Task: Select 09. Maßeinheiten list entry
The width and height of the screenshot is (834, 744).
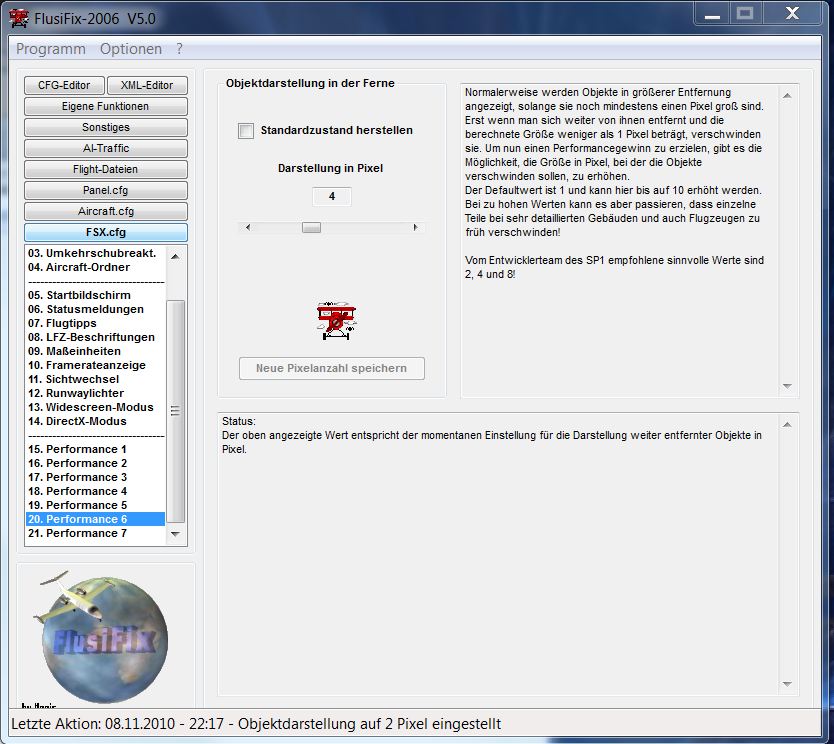Action: (x=95, y=351)
